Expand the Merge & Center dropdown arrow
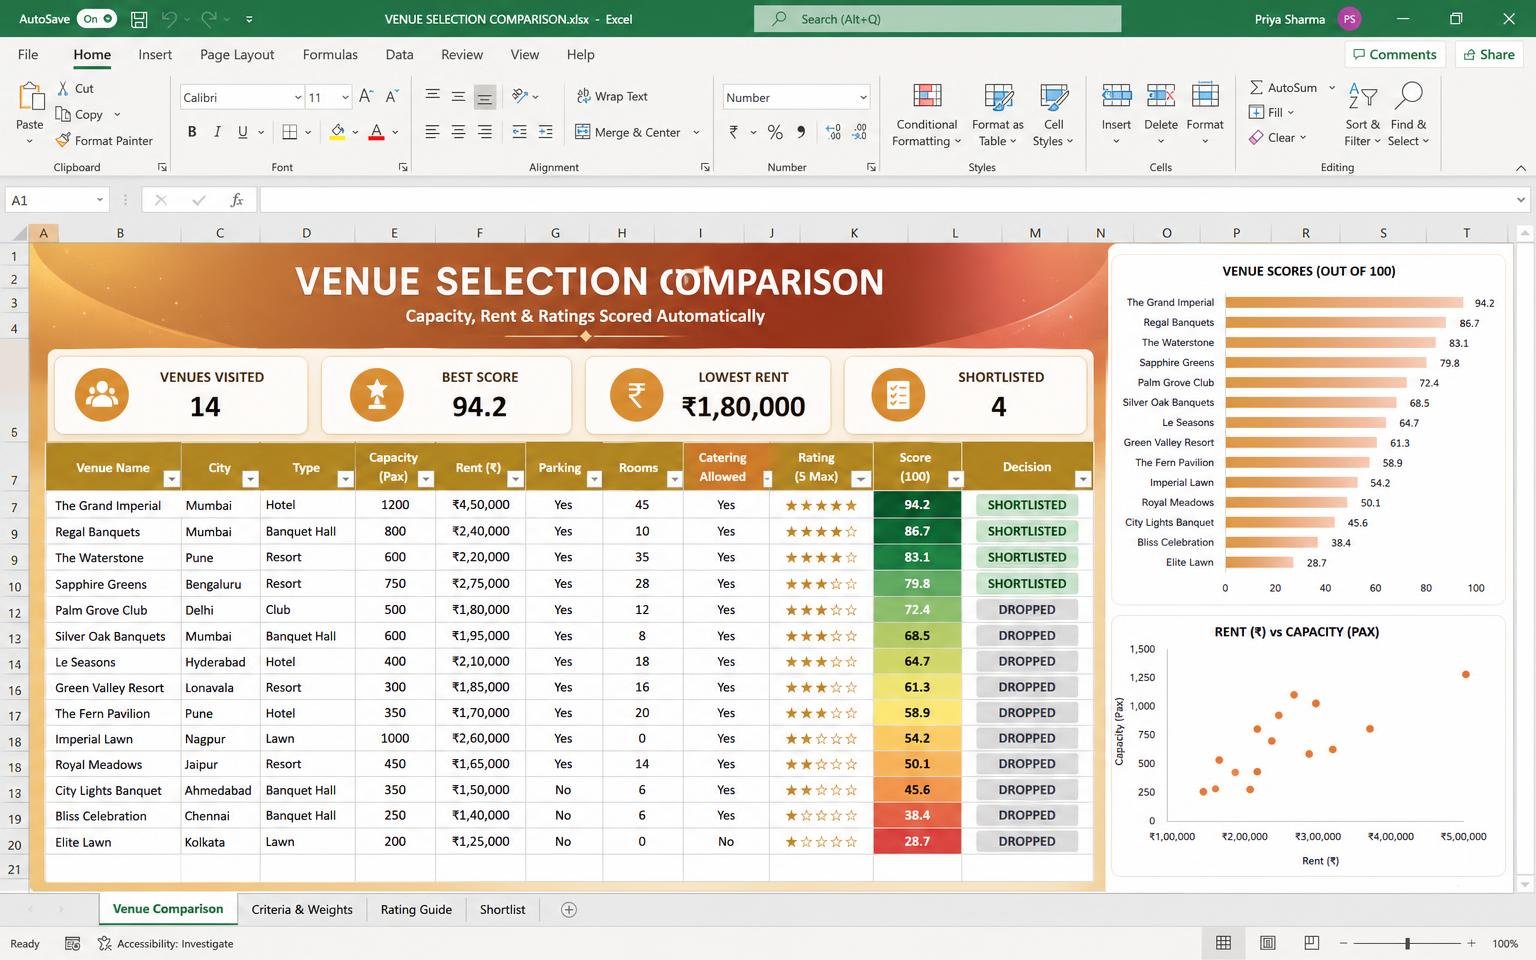 click(x=696, y=132)
